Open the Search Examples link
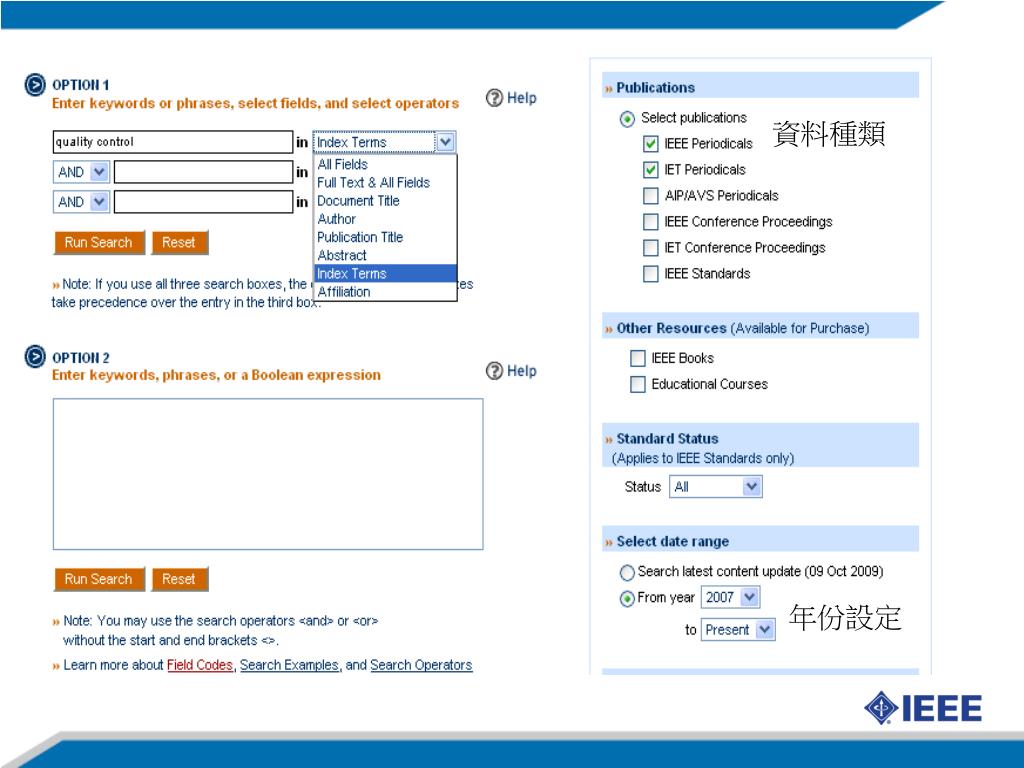 pyautogui.click(x=289, y=665)
